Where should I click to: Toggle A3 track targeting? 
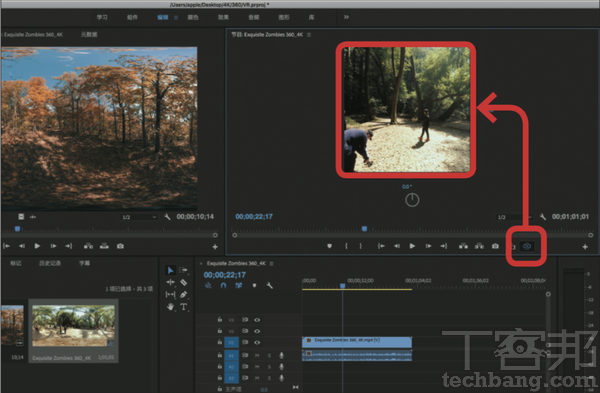click(x=231, y=378)
